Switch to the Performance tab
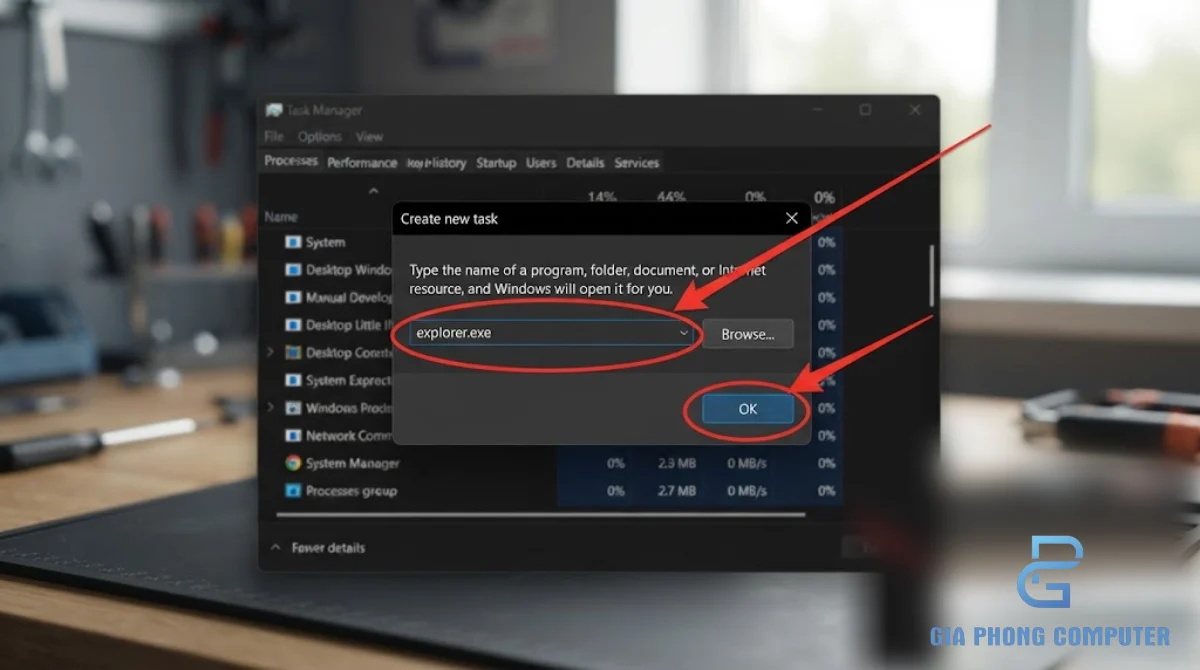Viewport: 1200px width, 670px height. coord(362,162)
